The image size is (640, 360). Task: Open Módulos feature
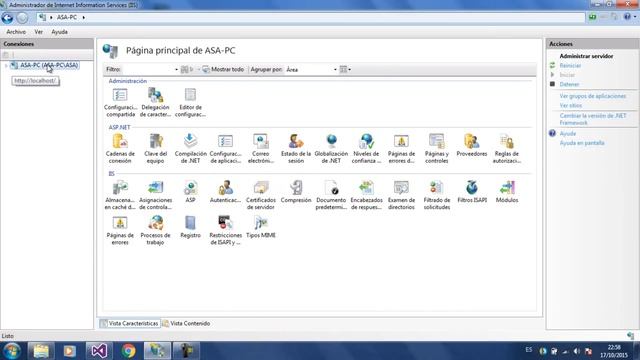(507, 191)
